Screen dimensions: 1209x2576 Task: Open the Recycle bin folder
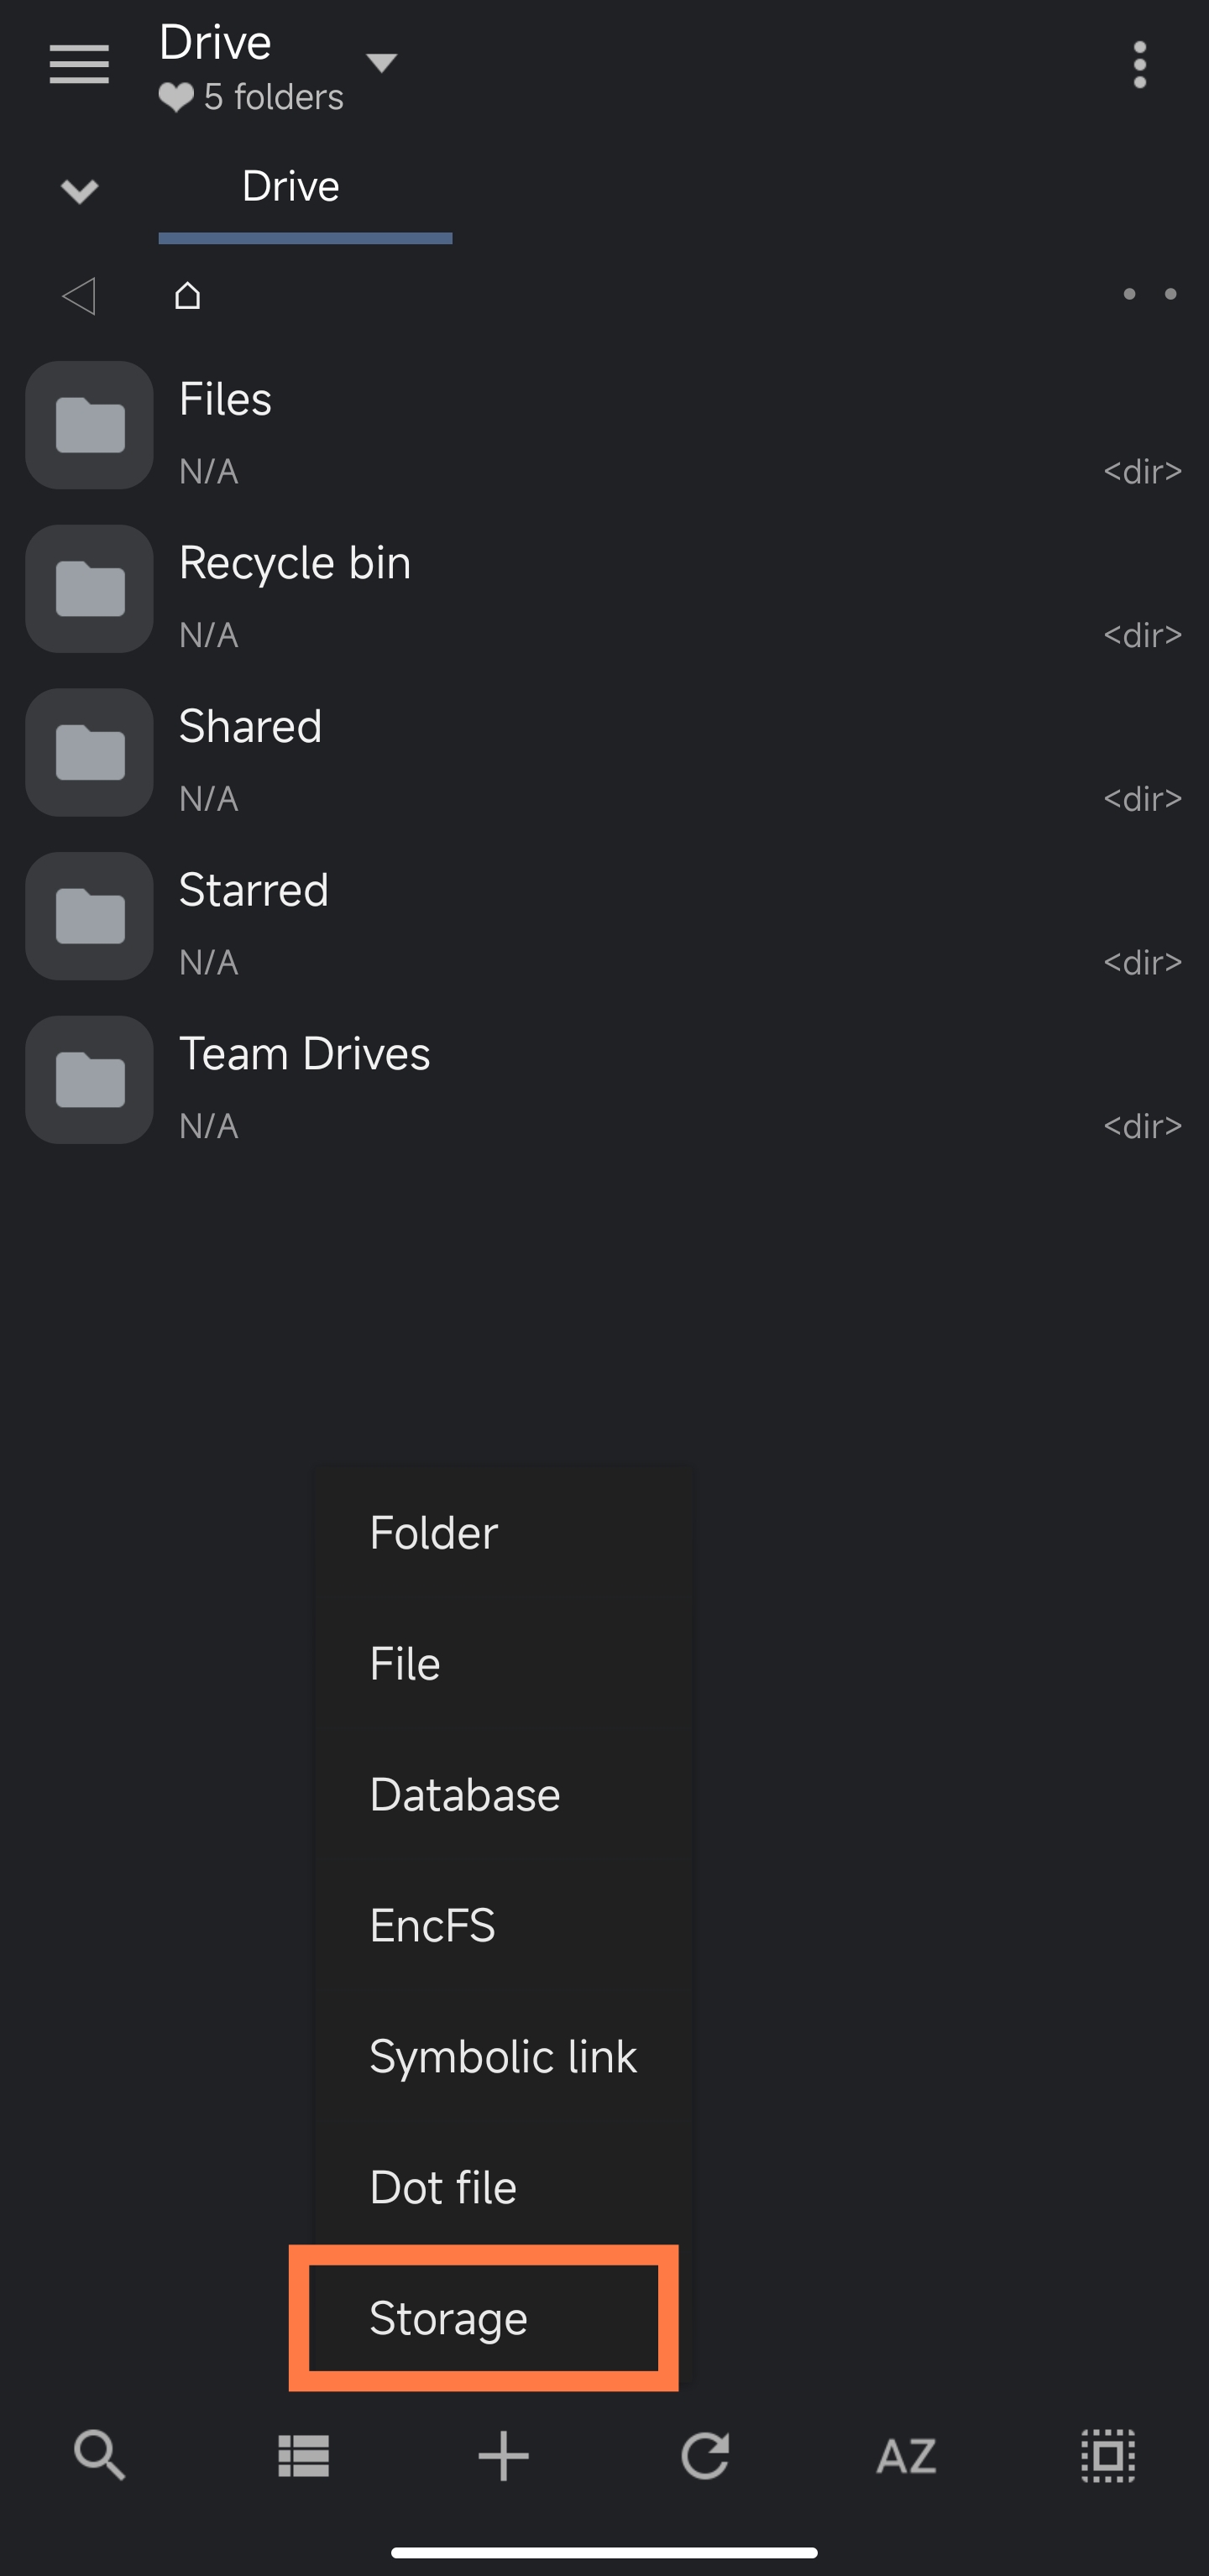(604, 590)
